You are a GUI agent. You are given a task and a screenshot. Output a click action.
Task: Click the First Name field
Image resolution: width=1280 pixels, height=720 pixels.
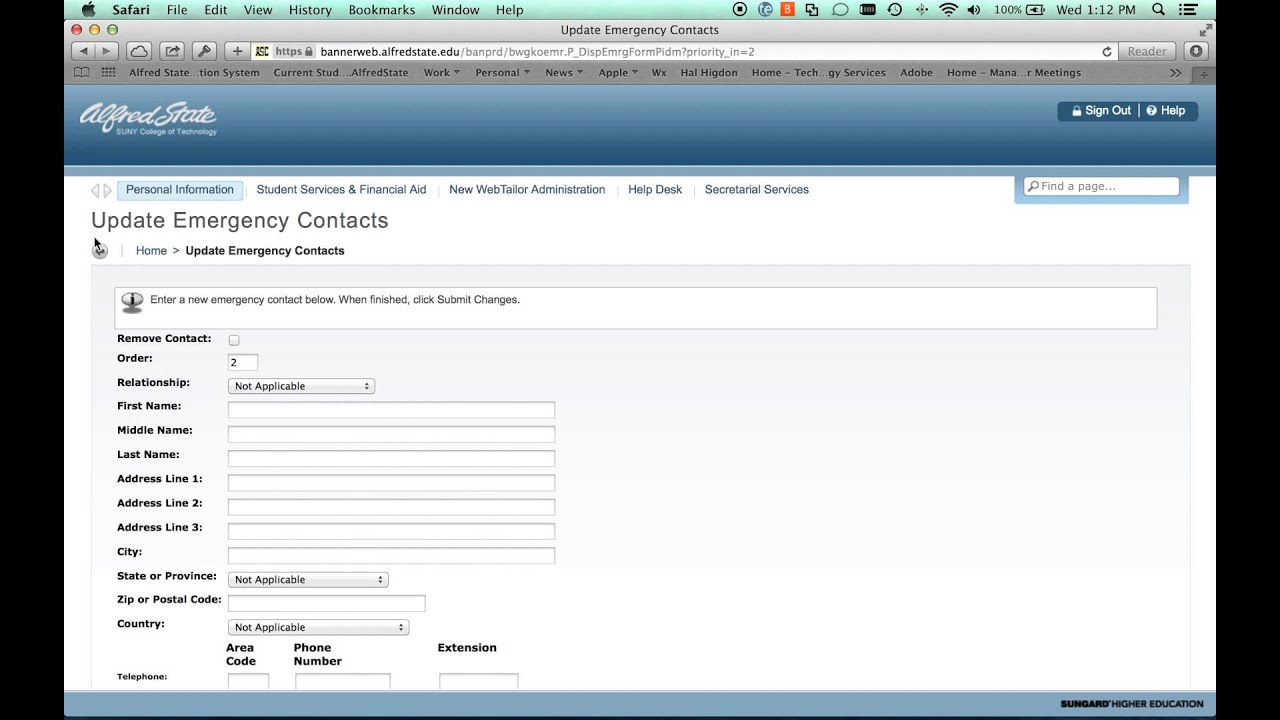tap(391, 410)
